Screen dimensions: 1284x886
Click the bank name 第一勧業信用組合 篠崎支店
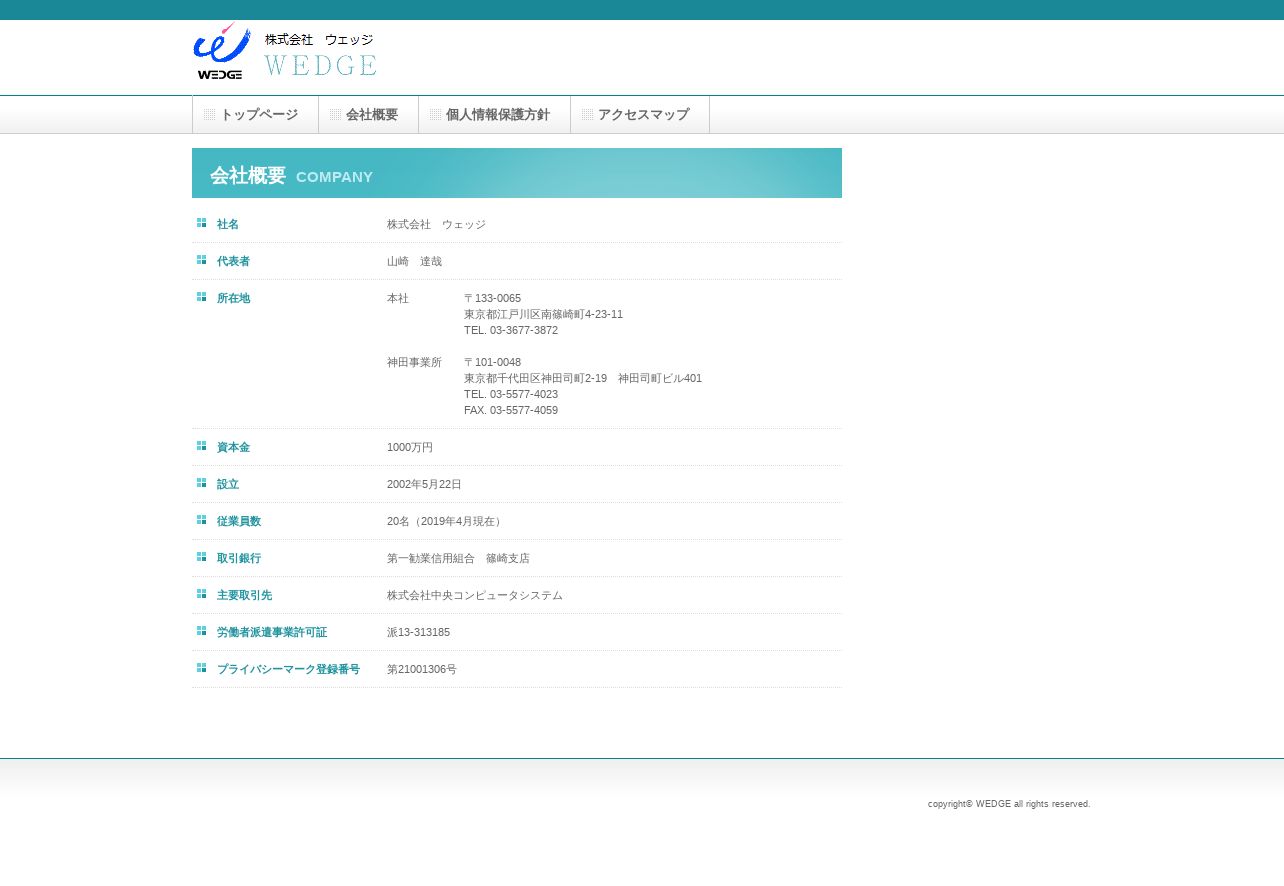coord(458,558)
